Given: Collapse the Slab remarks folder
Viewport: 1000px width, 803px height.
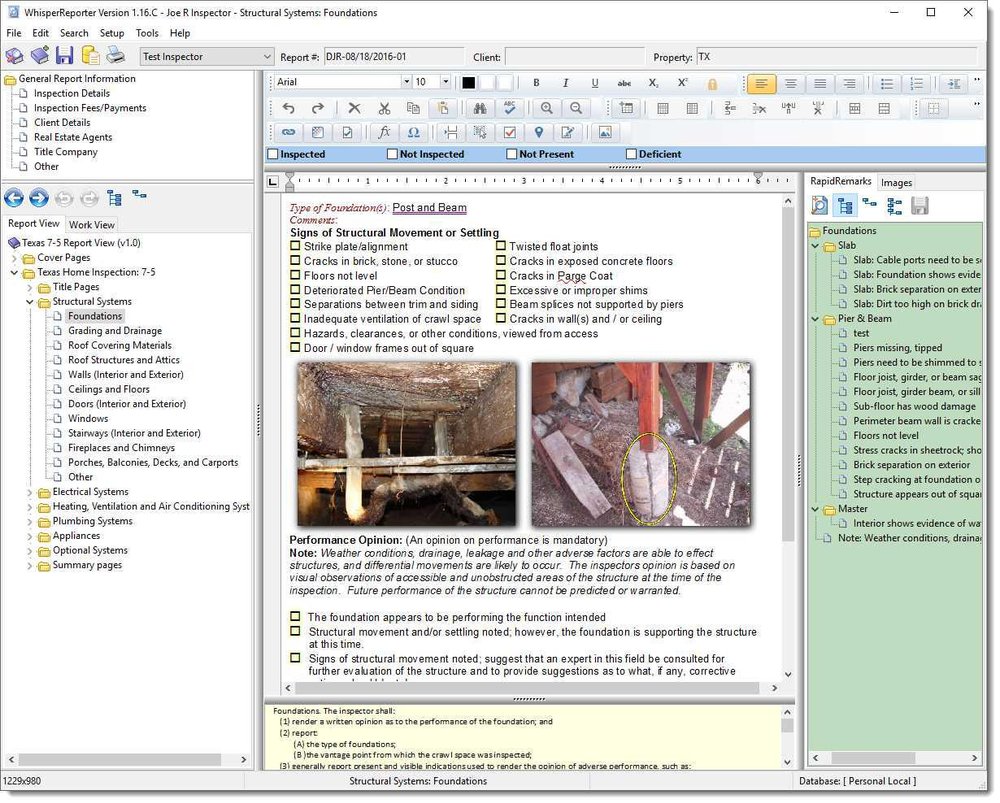Looking at the screenshot, I should pyautogui.click(x=815, y=246).
